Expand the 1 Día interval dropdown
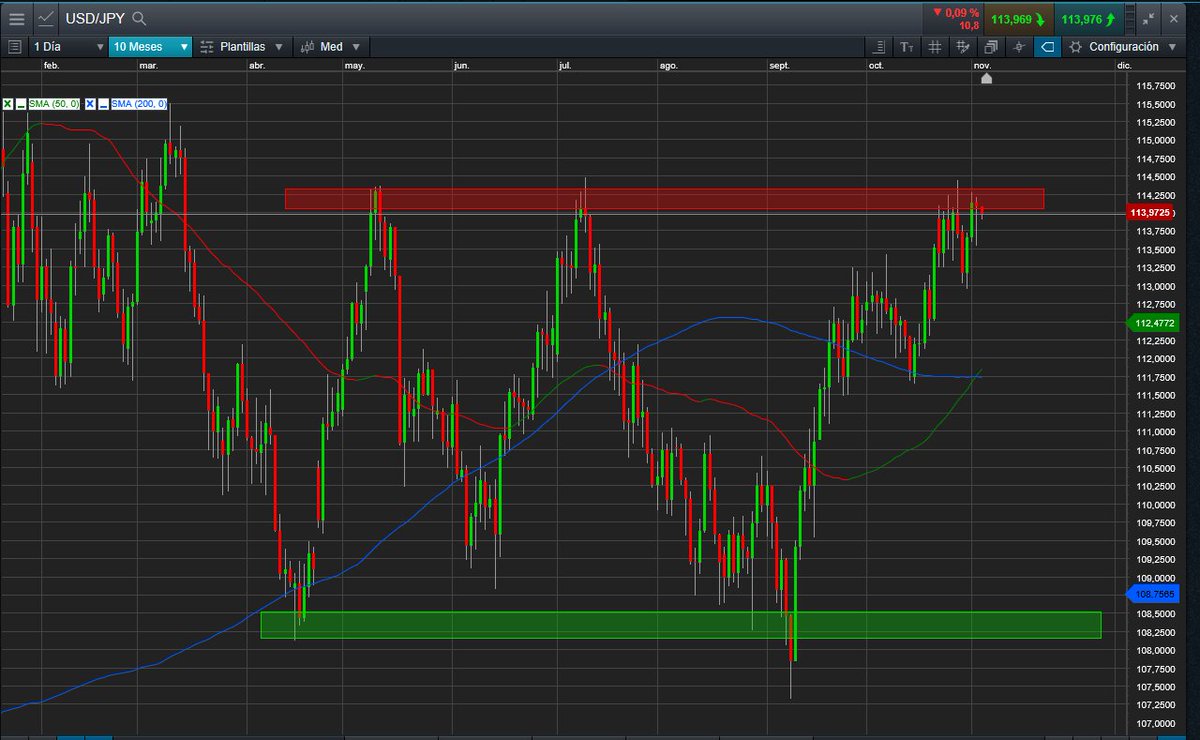 click(68, 46)
